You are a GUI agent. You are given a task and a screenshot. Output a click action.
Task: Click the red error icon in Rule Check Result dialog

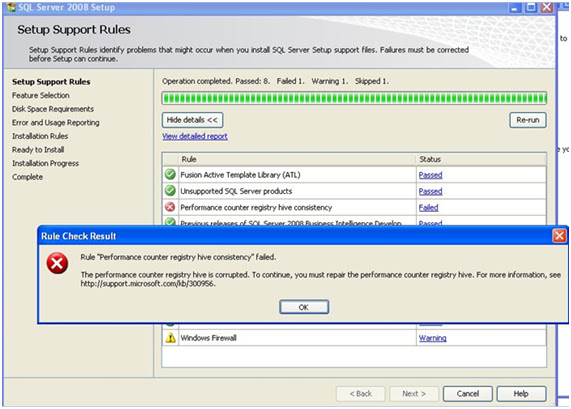tap(57, 263)
